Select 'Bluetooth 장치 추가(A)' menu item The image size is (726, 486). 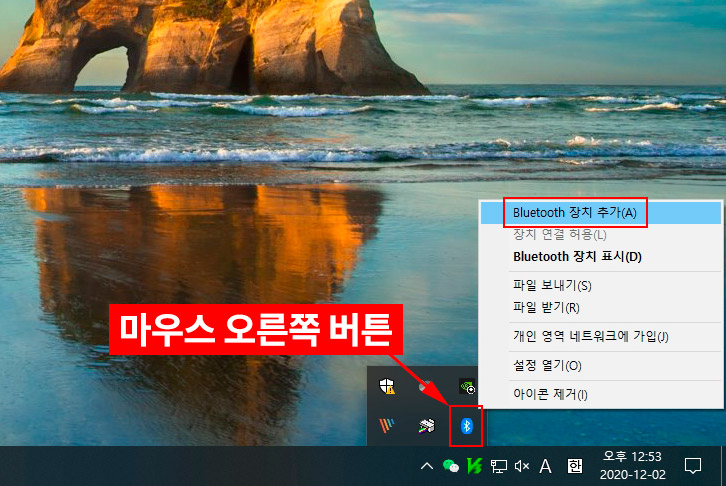click(601, 213)
